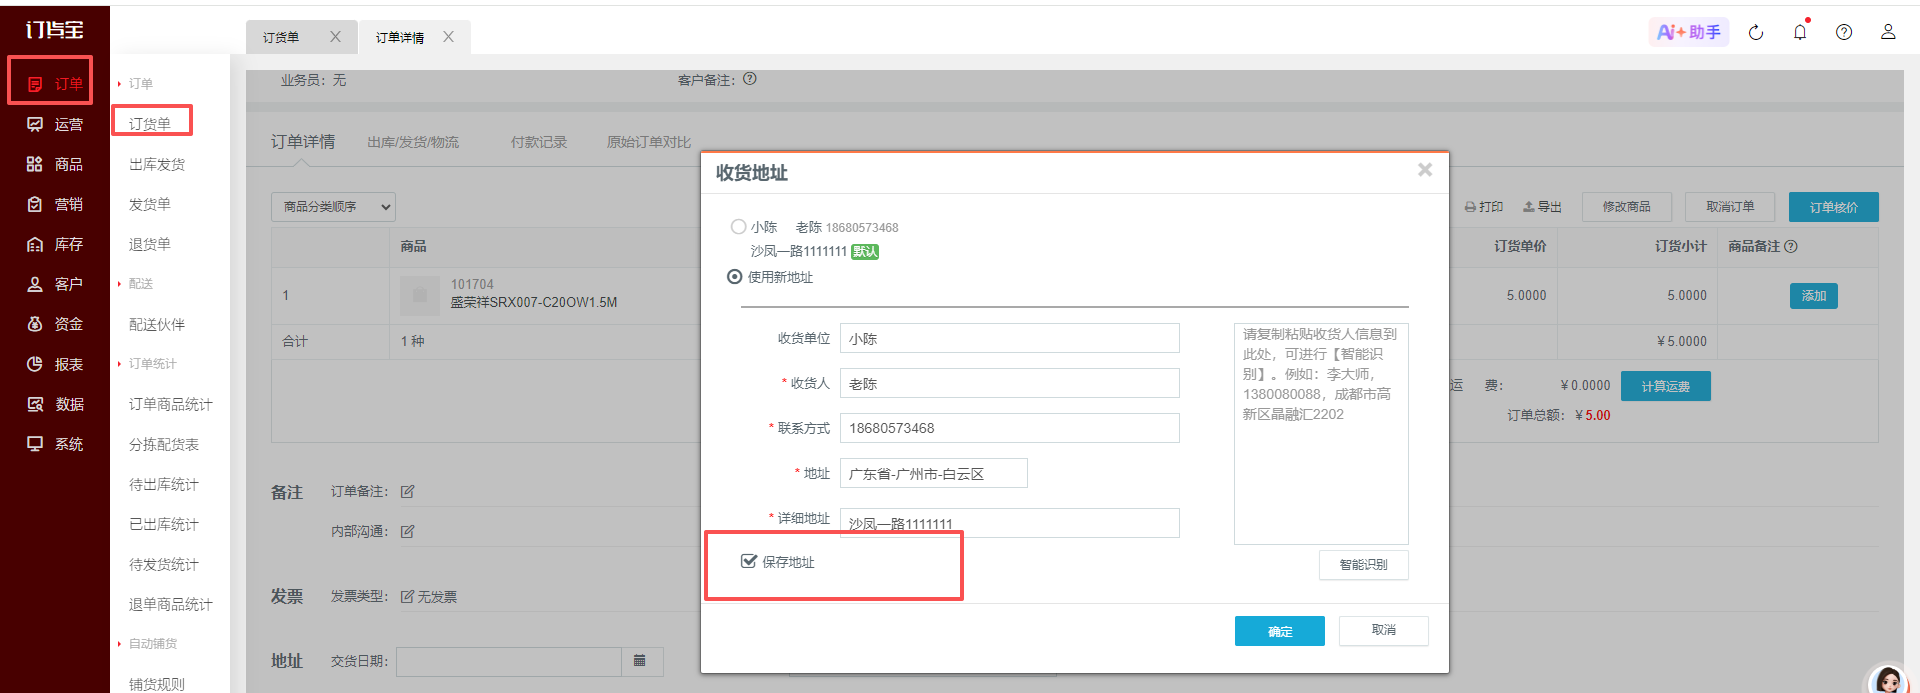Open 退货单 in the submenu
1920x693 pixels.
pos(150,244)
